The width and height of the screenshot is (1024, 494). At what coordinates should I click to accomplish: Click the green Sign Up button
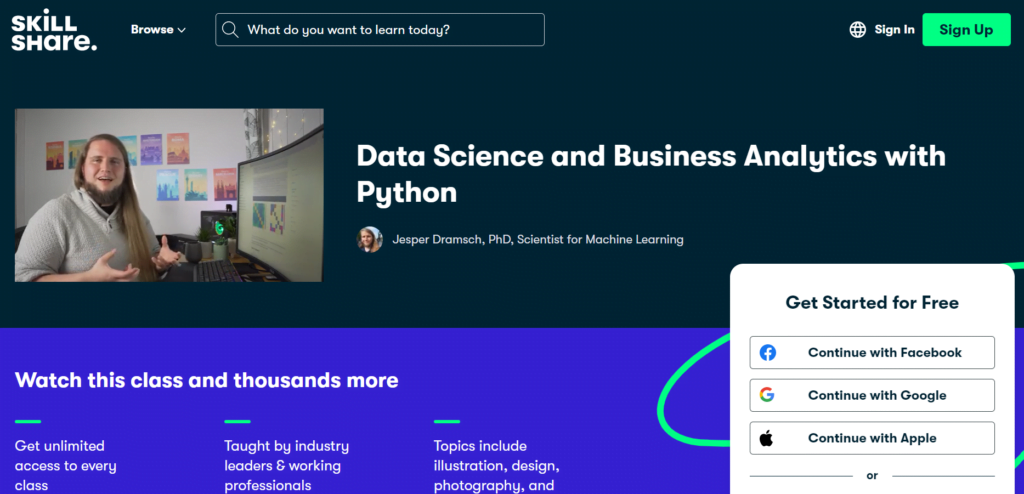[x=966, y=29]
